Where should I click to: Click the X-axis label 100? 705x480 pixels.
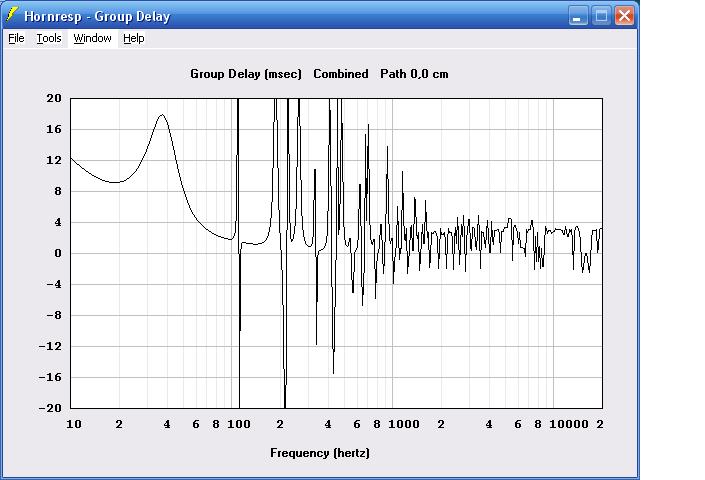point(239,424)
